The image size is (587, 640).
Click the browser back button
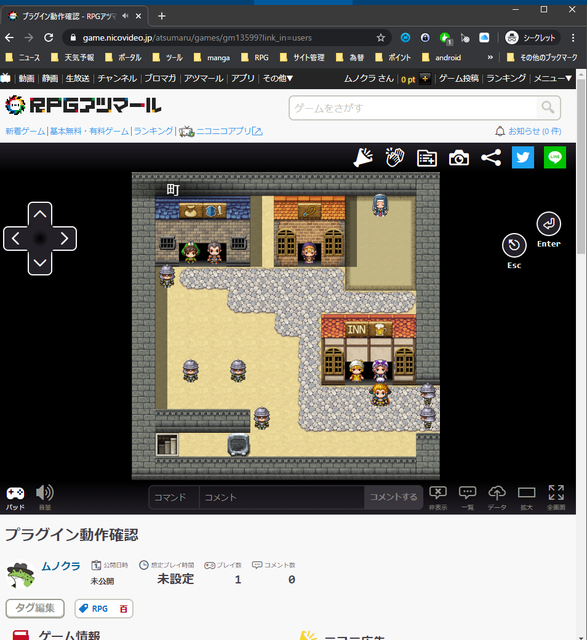(9, 38)
